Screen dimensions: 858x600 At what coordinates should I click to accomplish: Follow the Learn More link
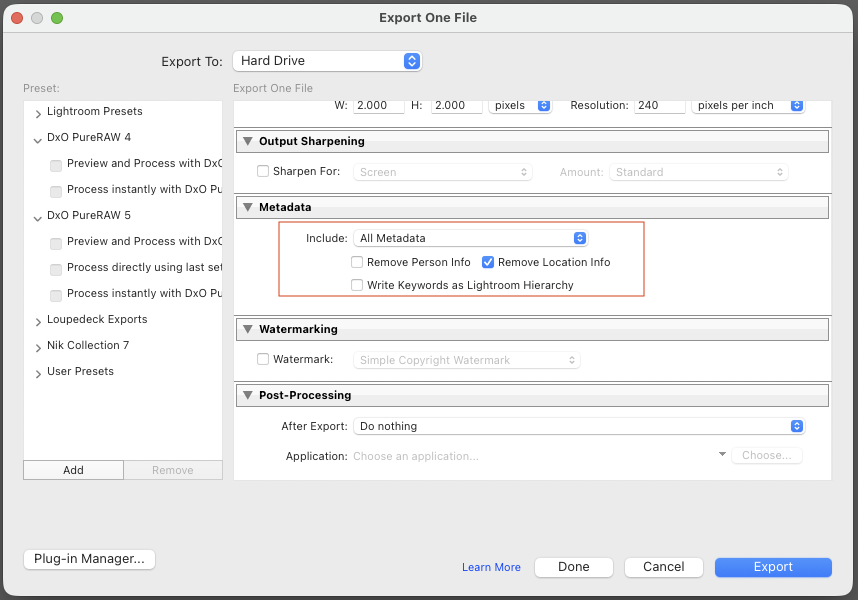pyautogui.click(x=491, y=567)
